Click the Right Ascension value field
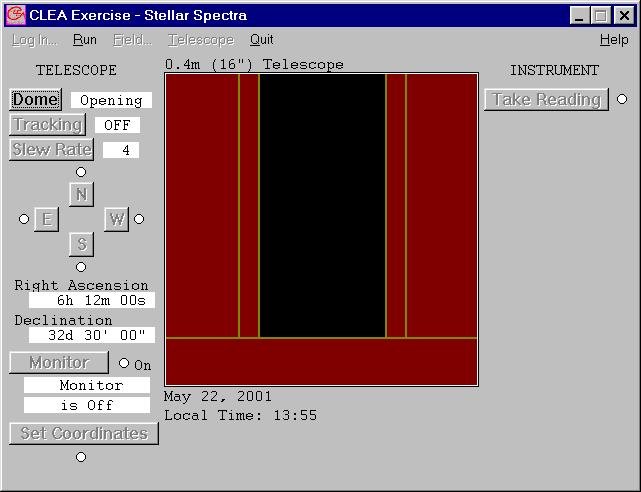 point(91,301)
